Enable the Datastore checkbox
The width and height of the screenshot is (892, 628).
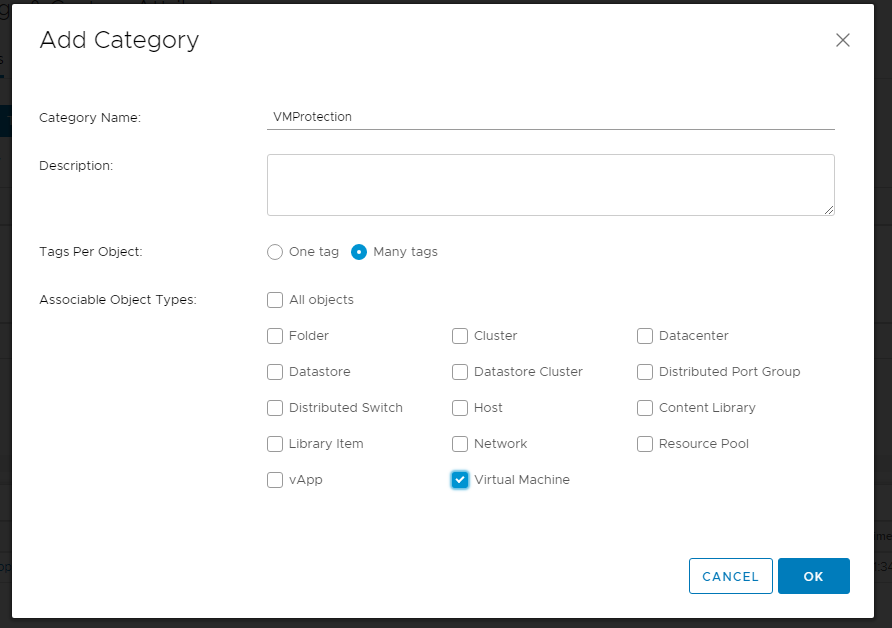tap(275, 371)
